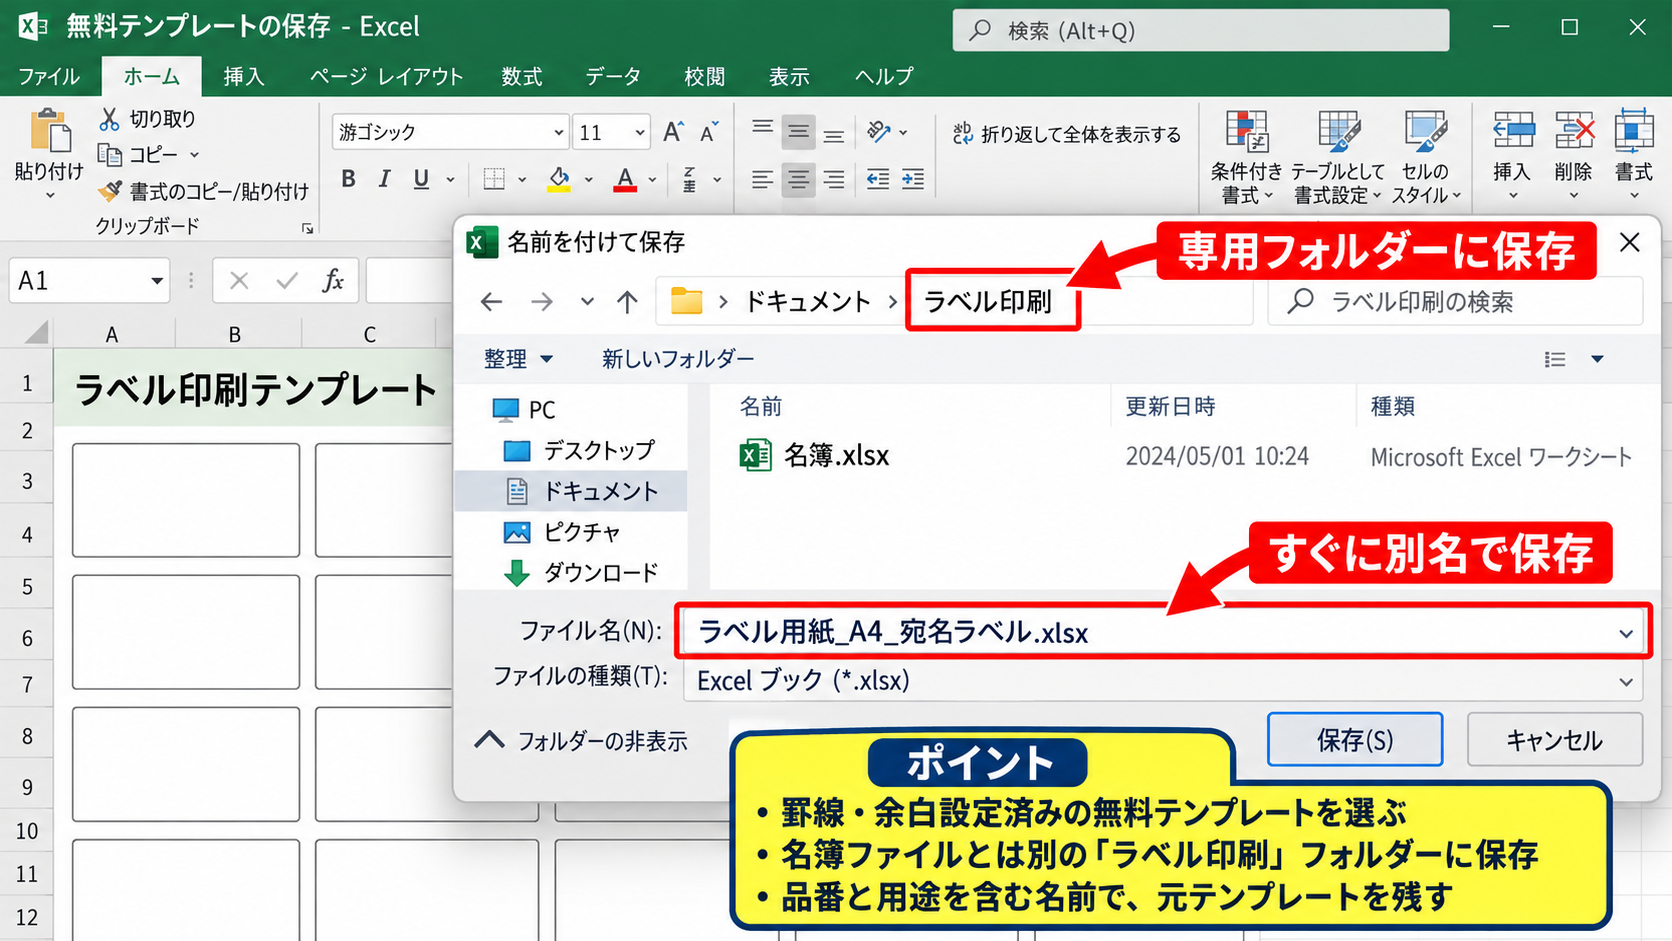
Task: Switch to the データ ribbon tab
Action: (x=613, y=76)
